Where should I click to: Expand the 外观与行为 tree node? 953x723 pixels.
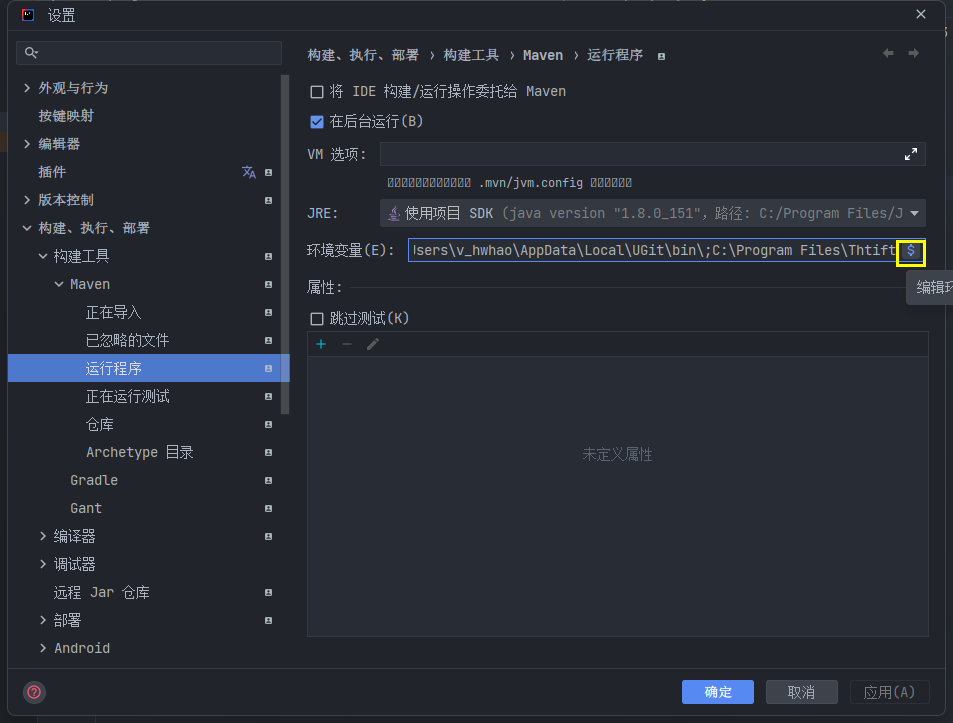pos(27,88)
